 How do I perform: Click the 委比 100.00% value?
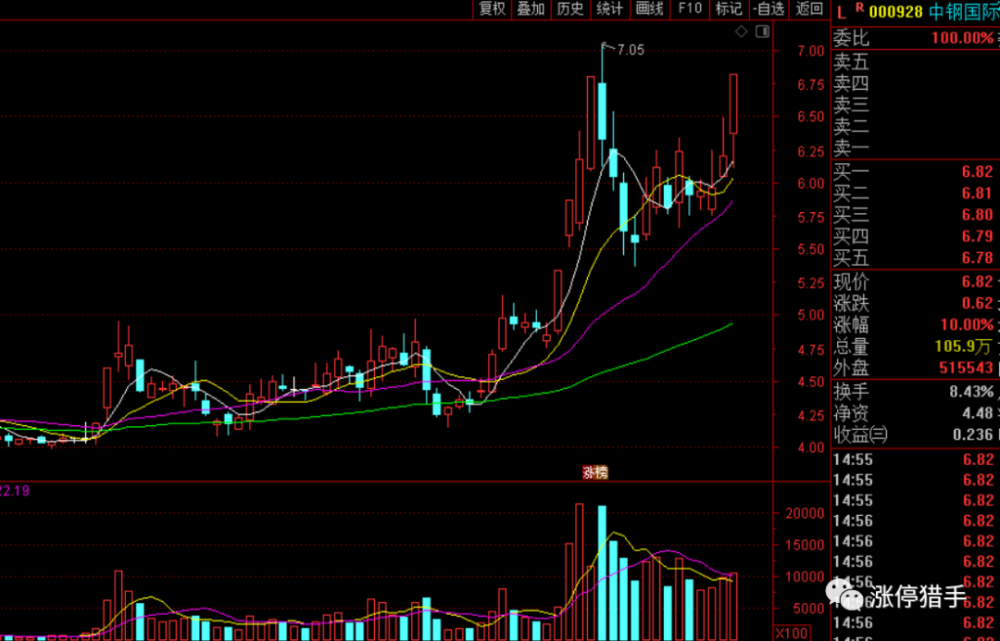point(962,38)
